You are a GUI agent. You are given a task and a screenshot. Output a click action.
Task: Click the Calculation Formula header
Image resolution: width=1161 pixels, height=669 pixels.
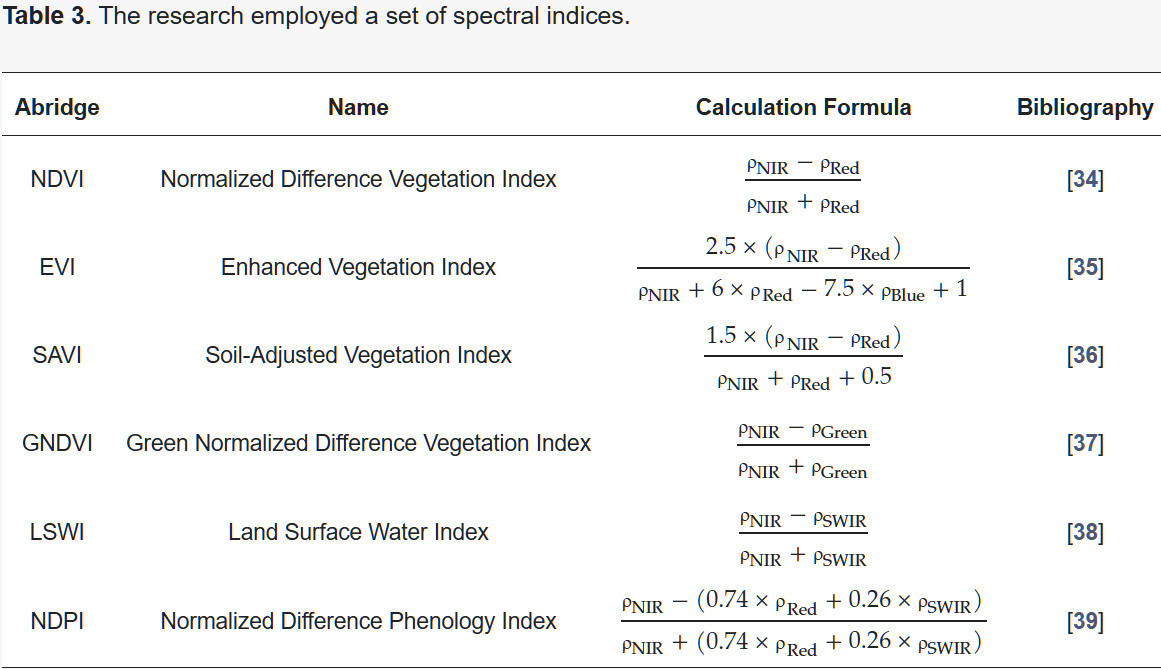coord(803,108)
